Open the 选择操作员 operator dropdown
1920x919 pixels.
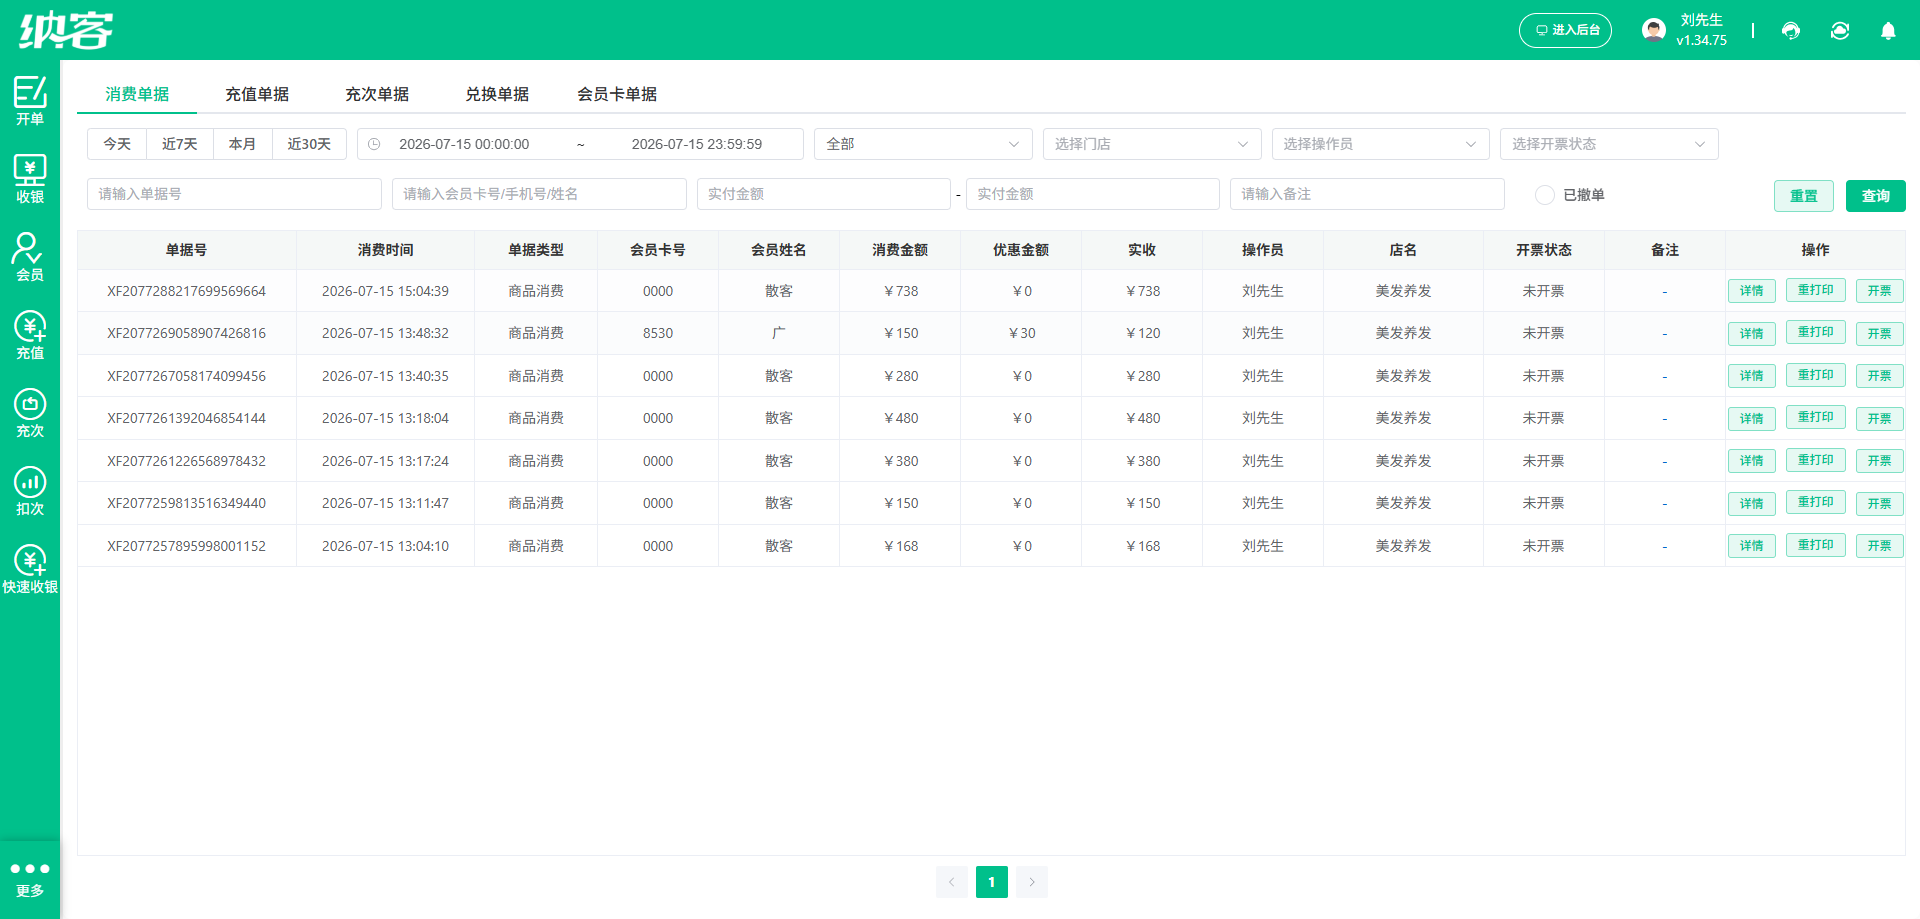1380,144
